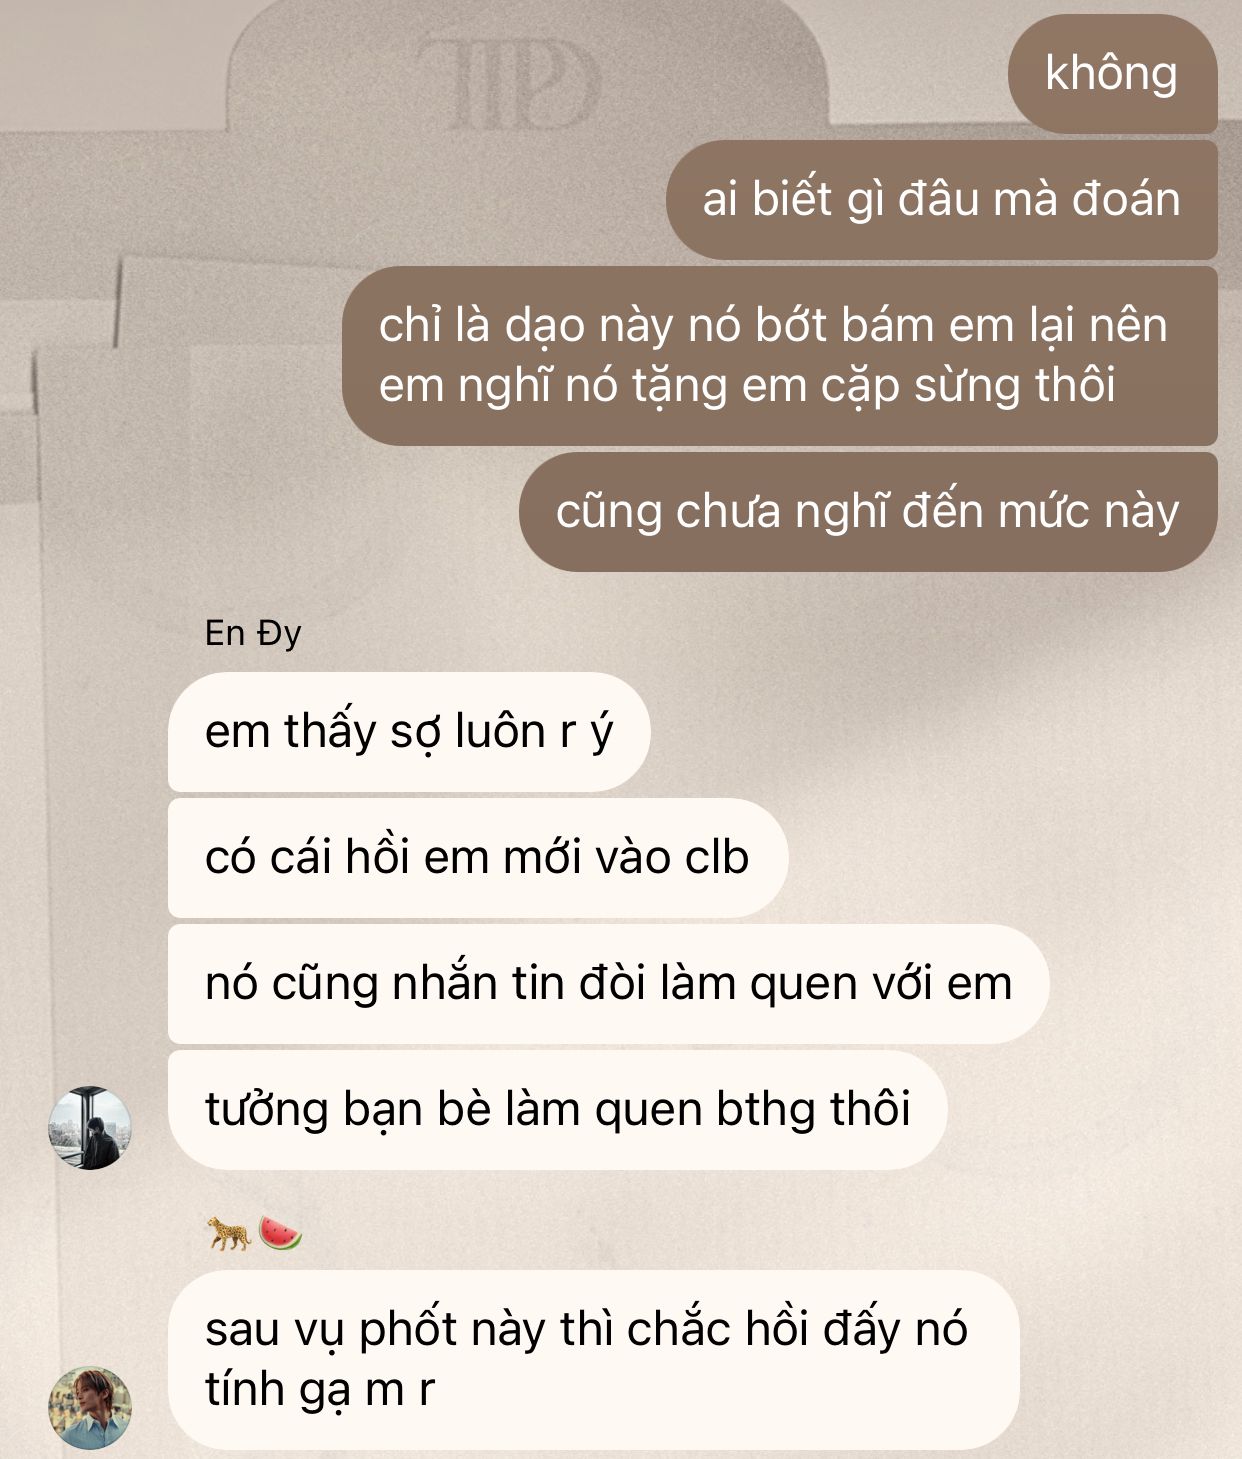The image size is (1242, 1459).
Task: Open En Đy's profile avatar
Action: [x=90, y=1127]
